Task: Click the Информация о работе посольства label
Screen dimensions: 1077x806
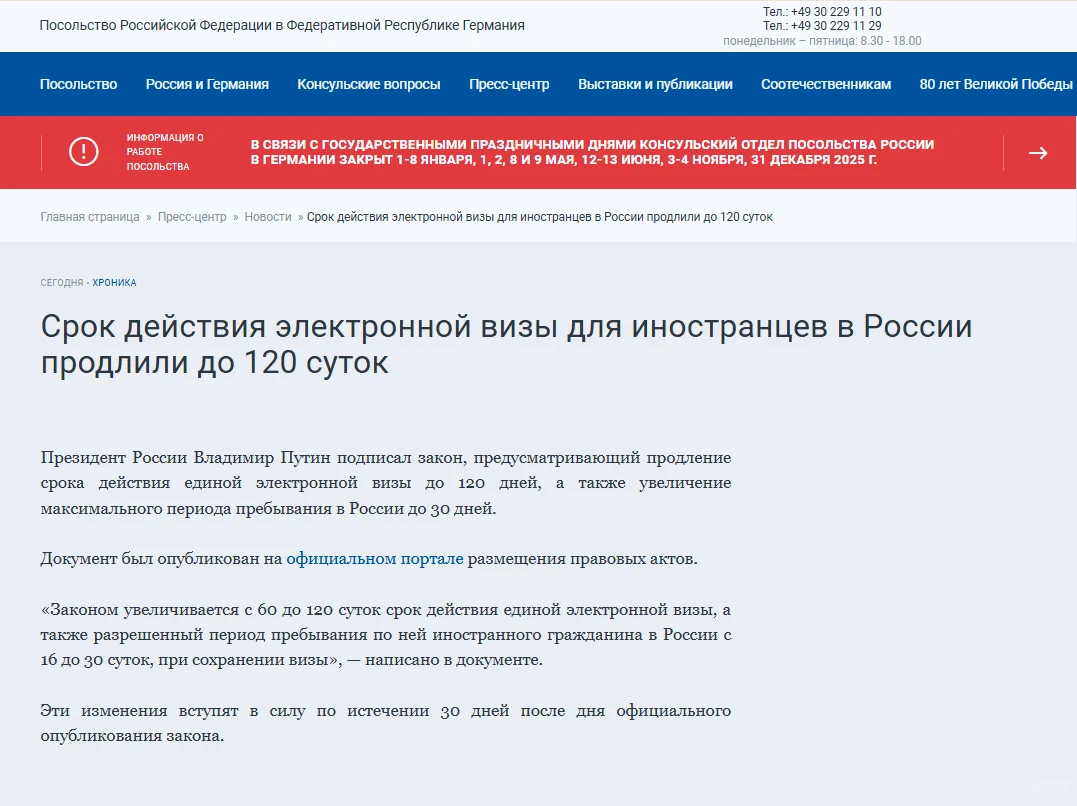Action: [165, 152]
